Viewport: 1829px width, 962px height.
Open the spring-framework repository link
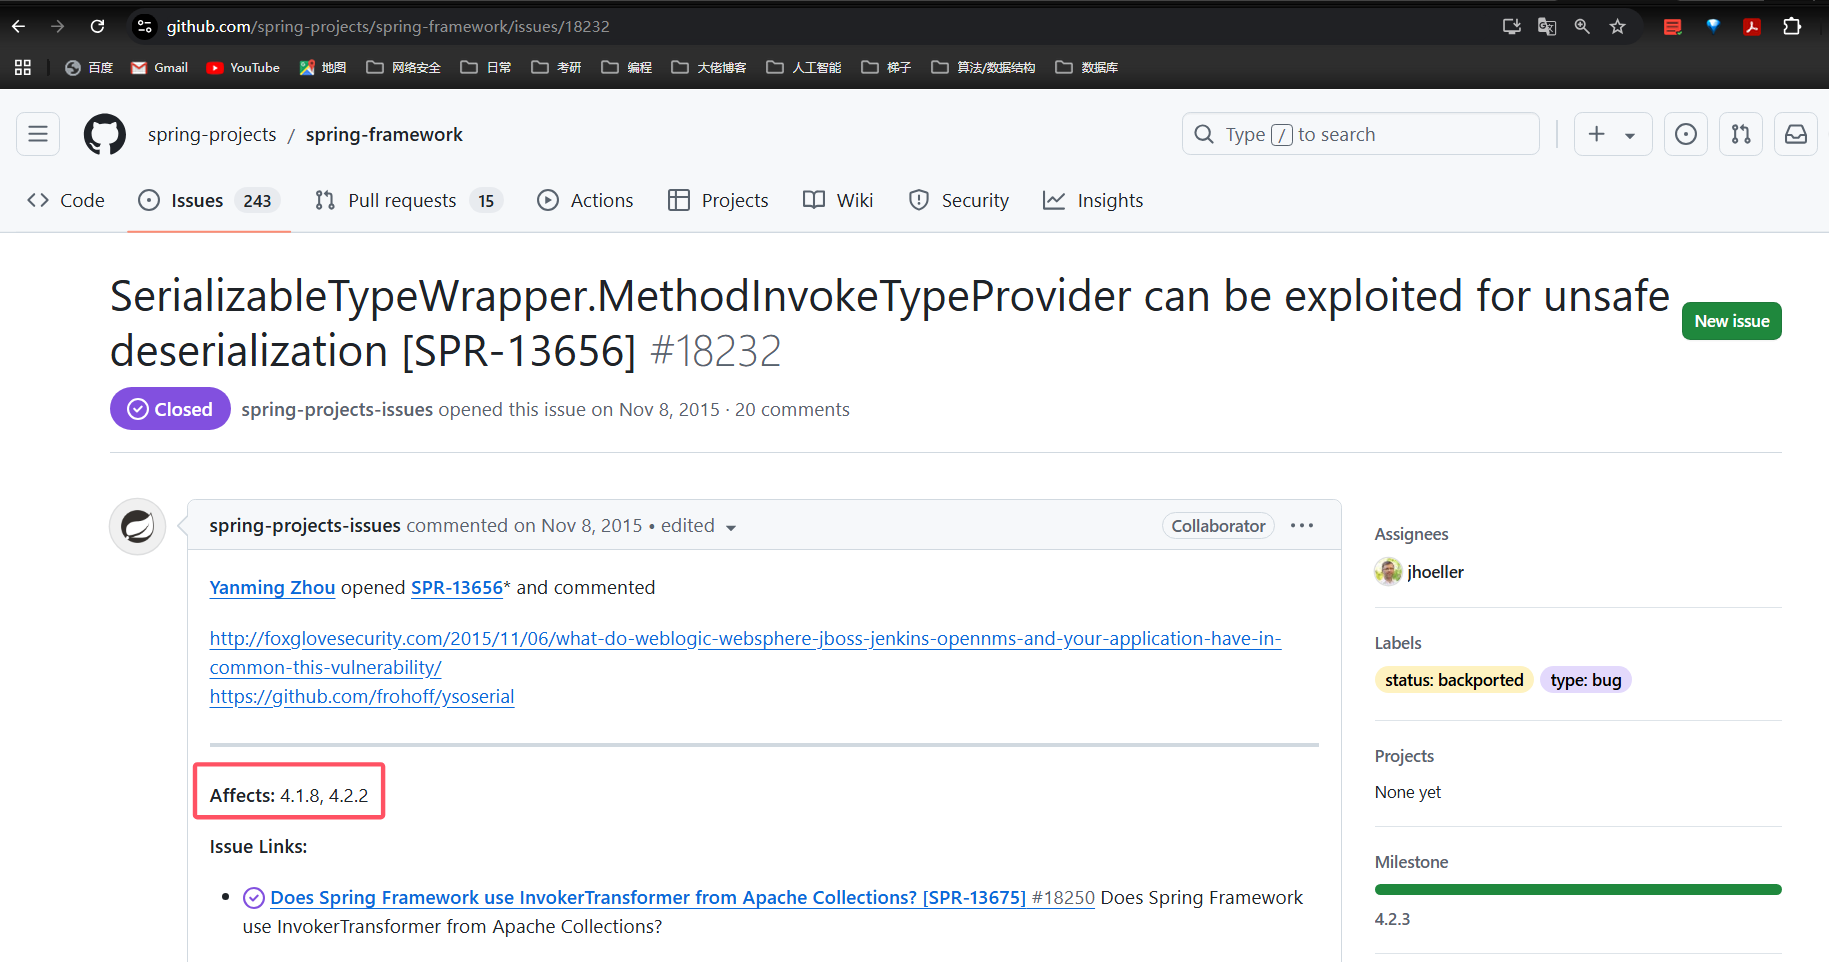pyautogui.click(x=384, y=134)
